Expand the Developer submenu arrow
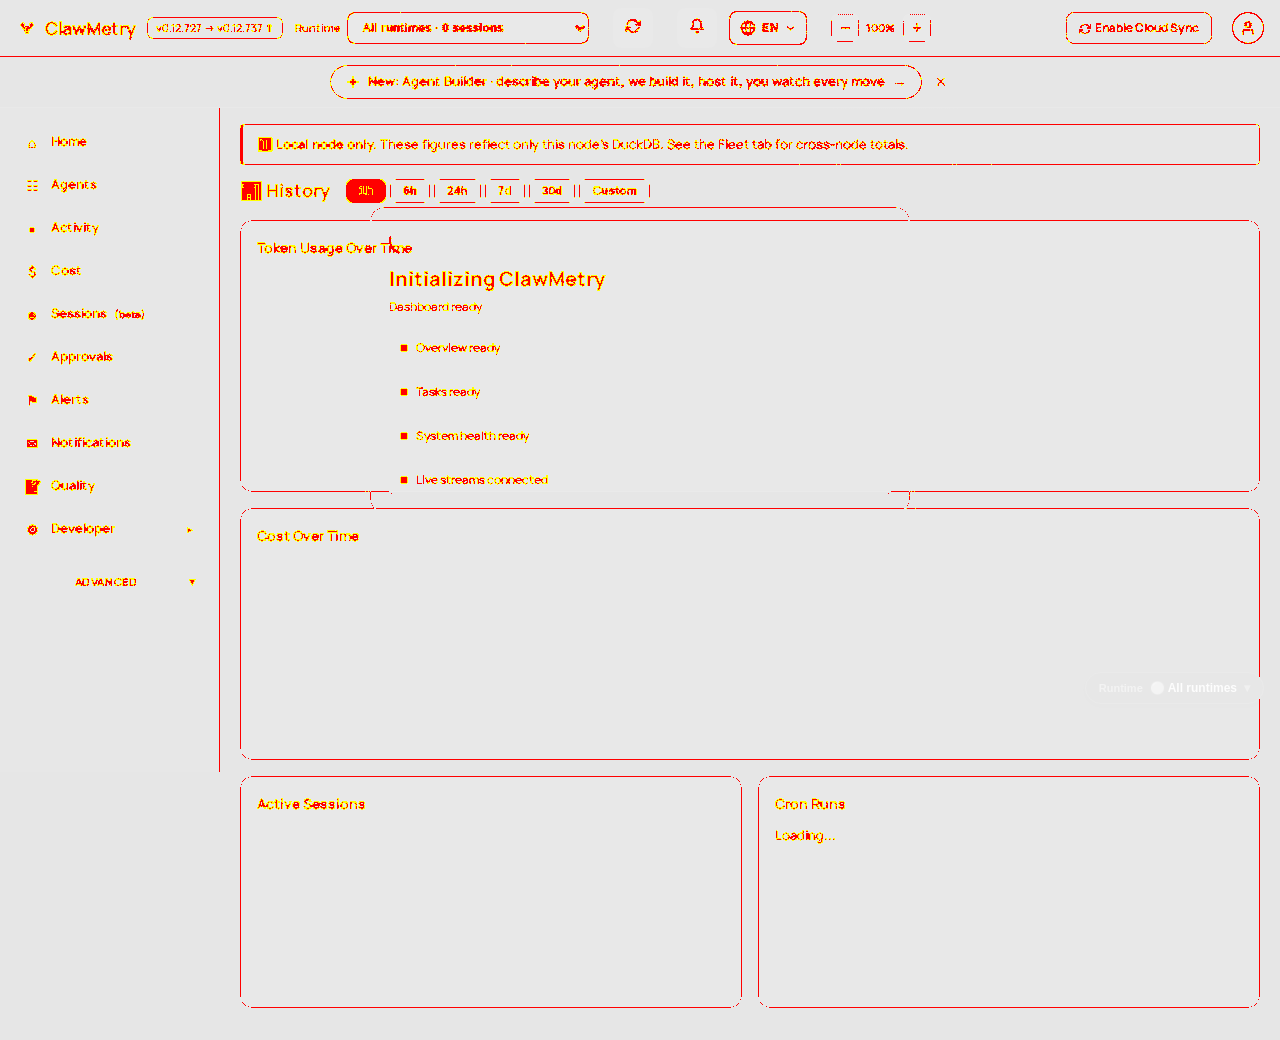The image size is (1280, 1040). pos(190,530)
